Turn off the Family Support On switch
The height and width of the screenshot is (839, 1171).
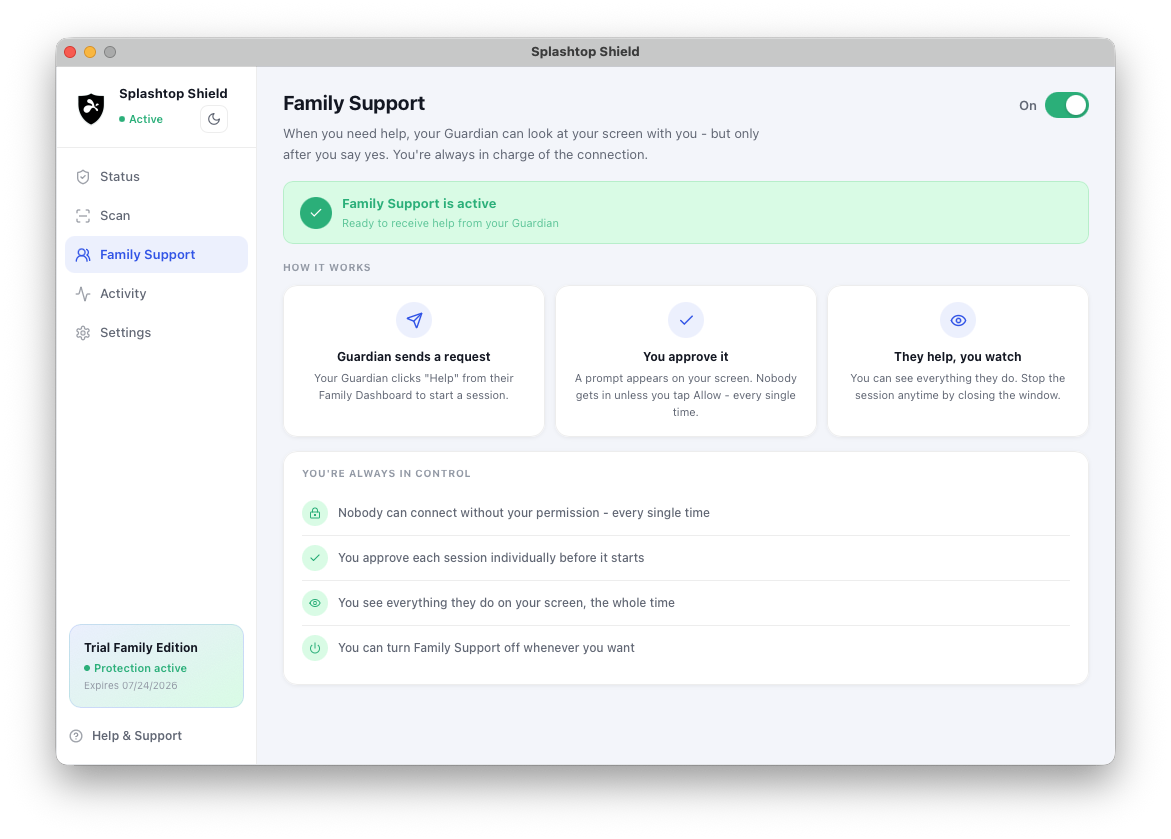[1066, 105]
